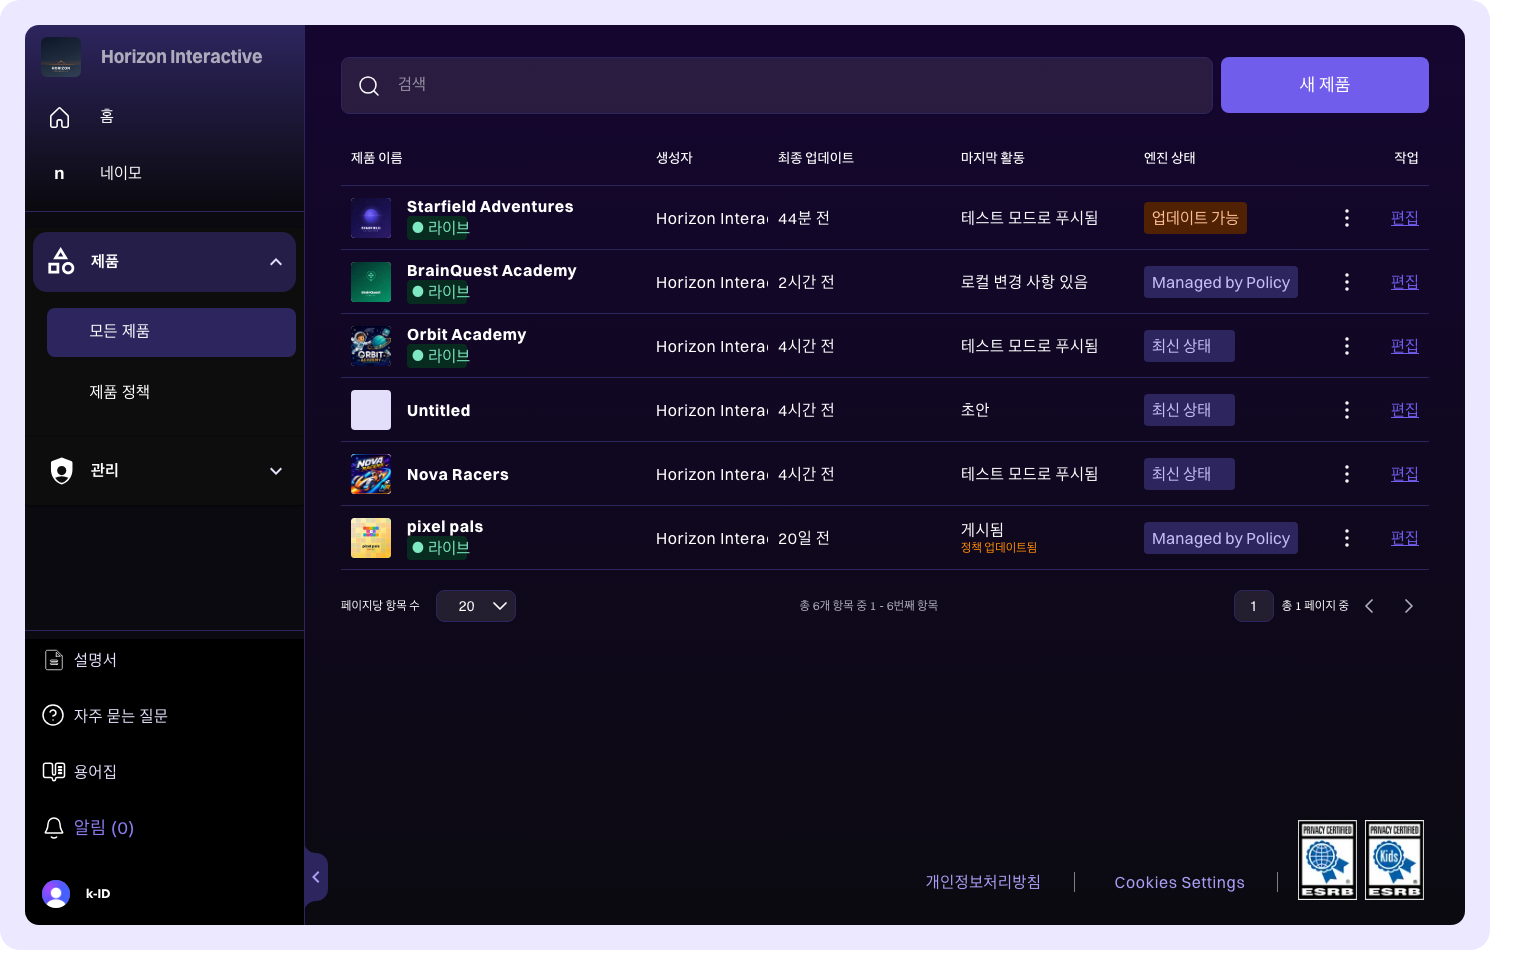Viewport: 1515px width, 975px height.
Task: Click 편집 for Orbit Academy
Action: (1405, 346)
